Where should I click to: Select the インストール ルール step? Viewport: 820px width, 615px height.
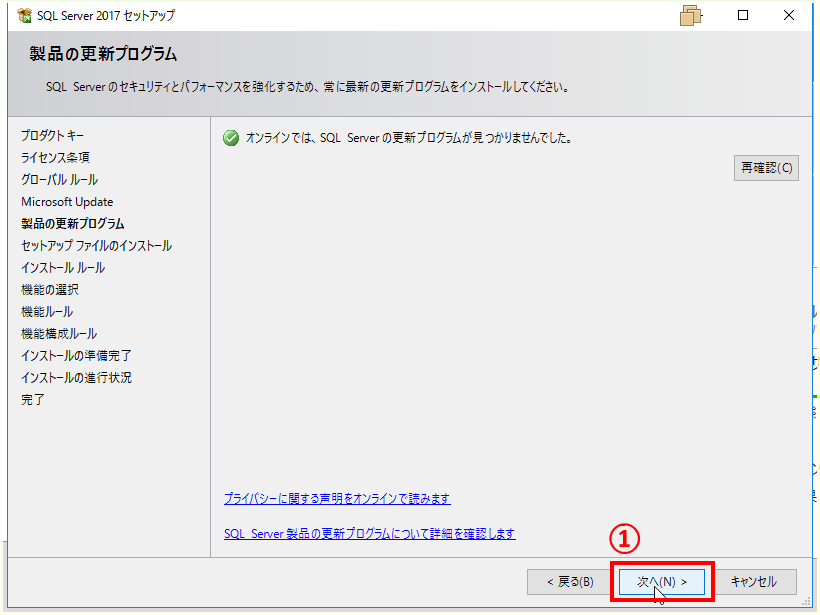coord(63,267)
